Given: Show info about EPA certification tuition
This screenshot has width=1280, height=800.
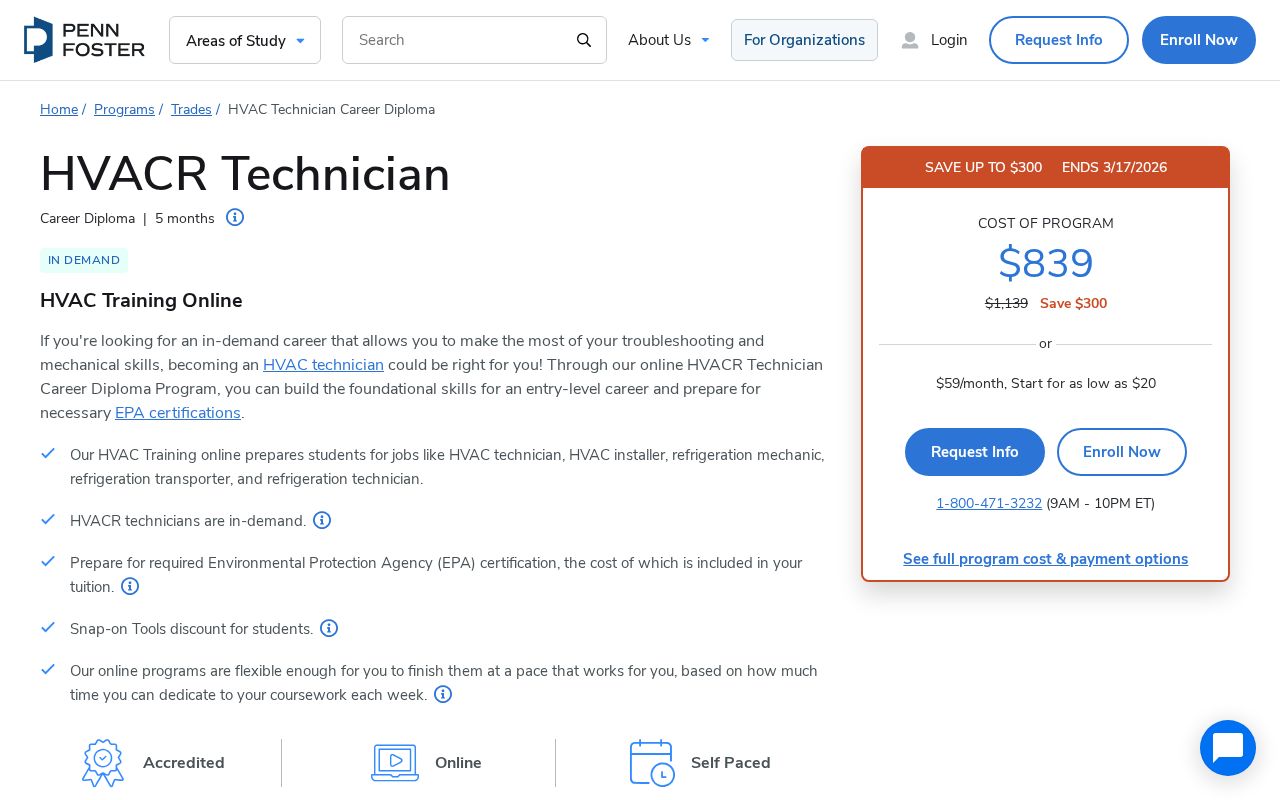Looking at the screenshot, I should click(130, 586).
